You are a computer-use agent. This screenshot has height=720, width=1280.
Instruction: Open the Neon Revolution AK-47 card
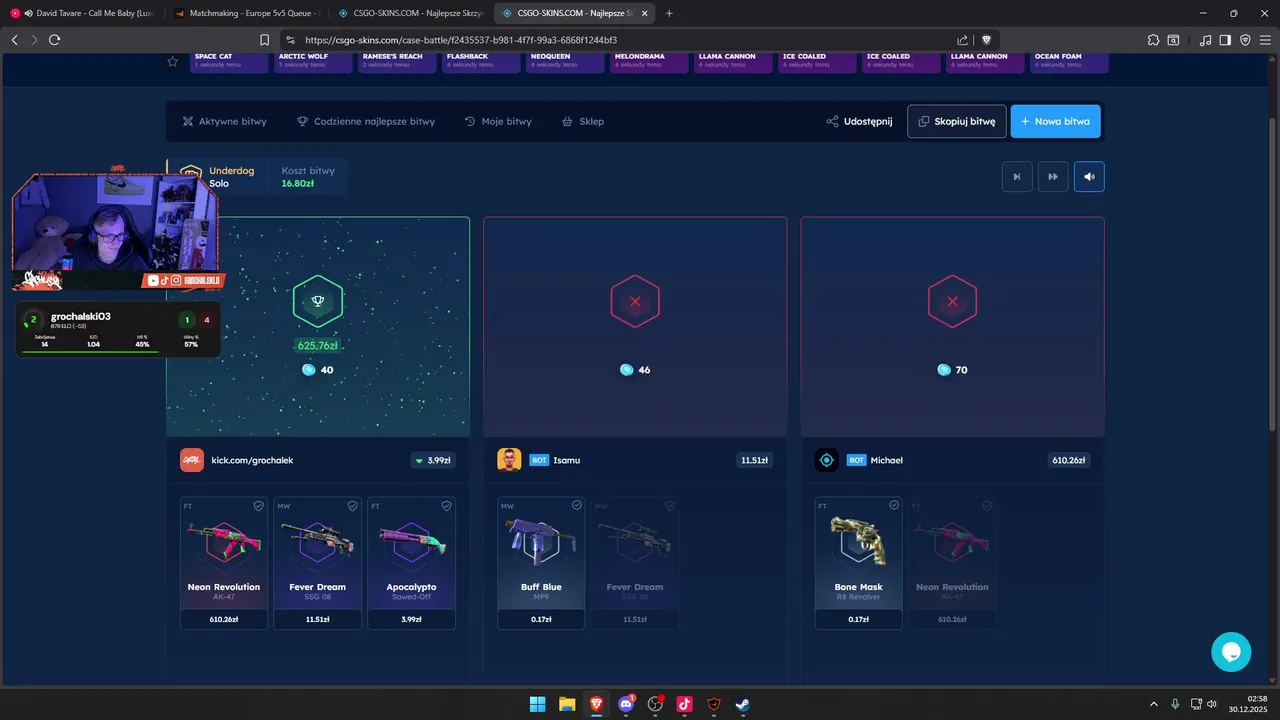[x=224, y=563]
